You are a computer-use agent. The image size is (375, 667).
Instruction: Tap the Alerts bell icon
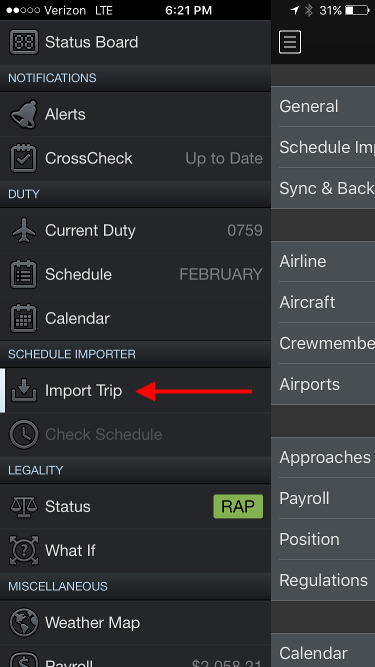point(24,114)
